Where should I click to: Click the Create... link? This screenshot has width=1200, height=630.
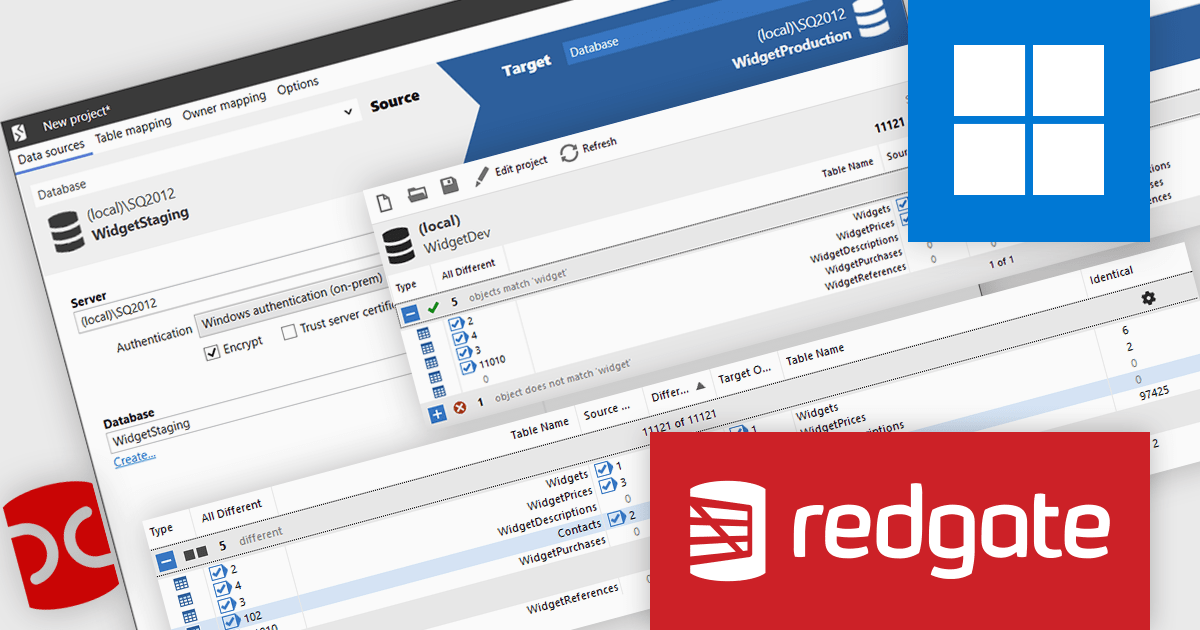point(135,458)
